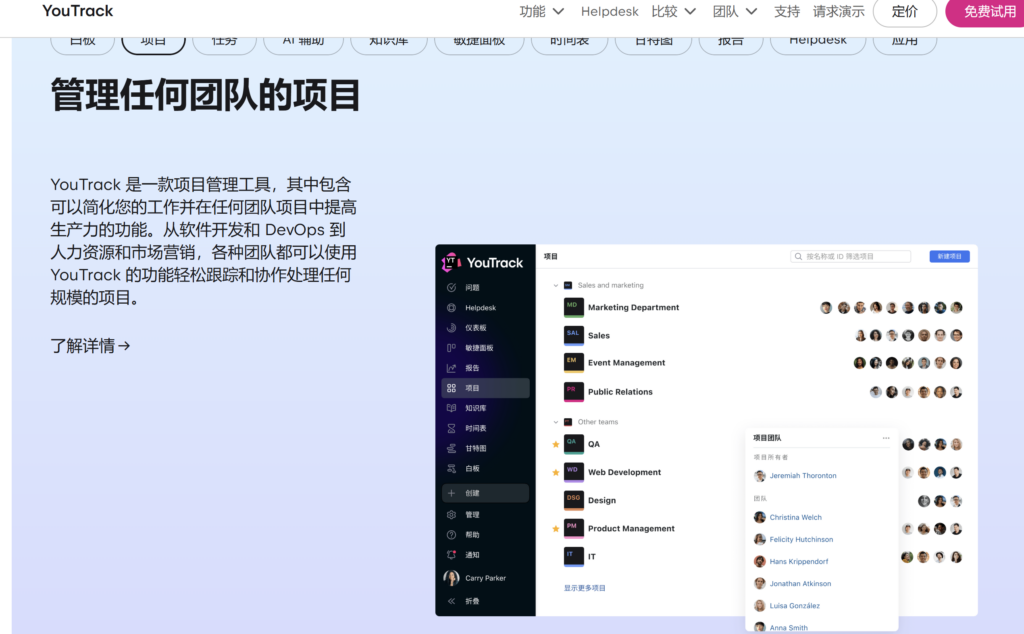The width and height of the screenshot is (1024, 634).
Task: Open Hans Krippendorf team member link
Action: tap(799, 562)
